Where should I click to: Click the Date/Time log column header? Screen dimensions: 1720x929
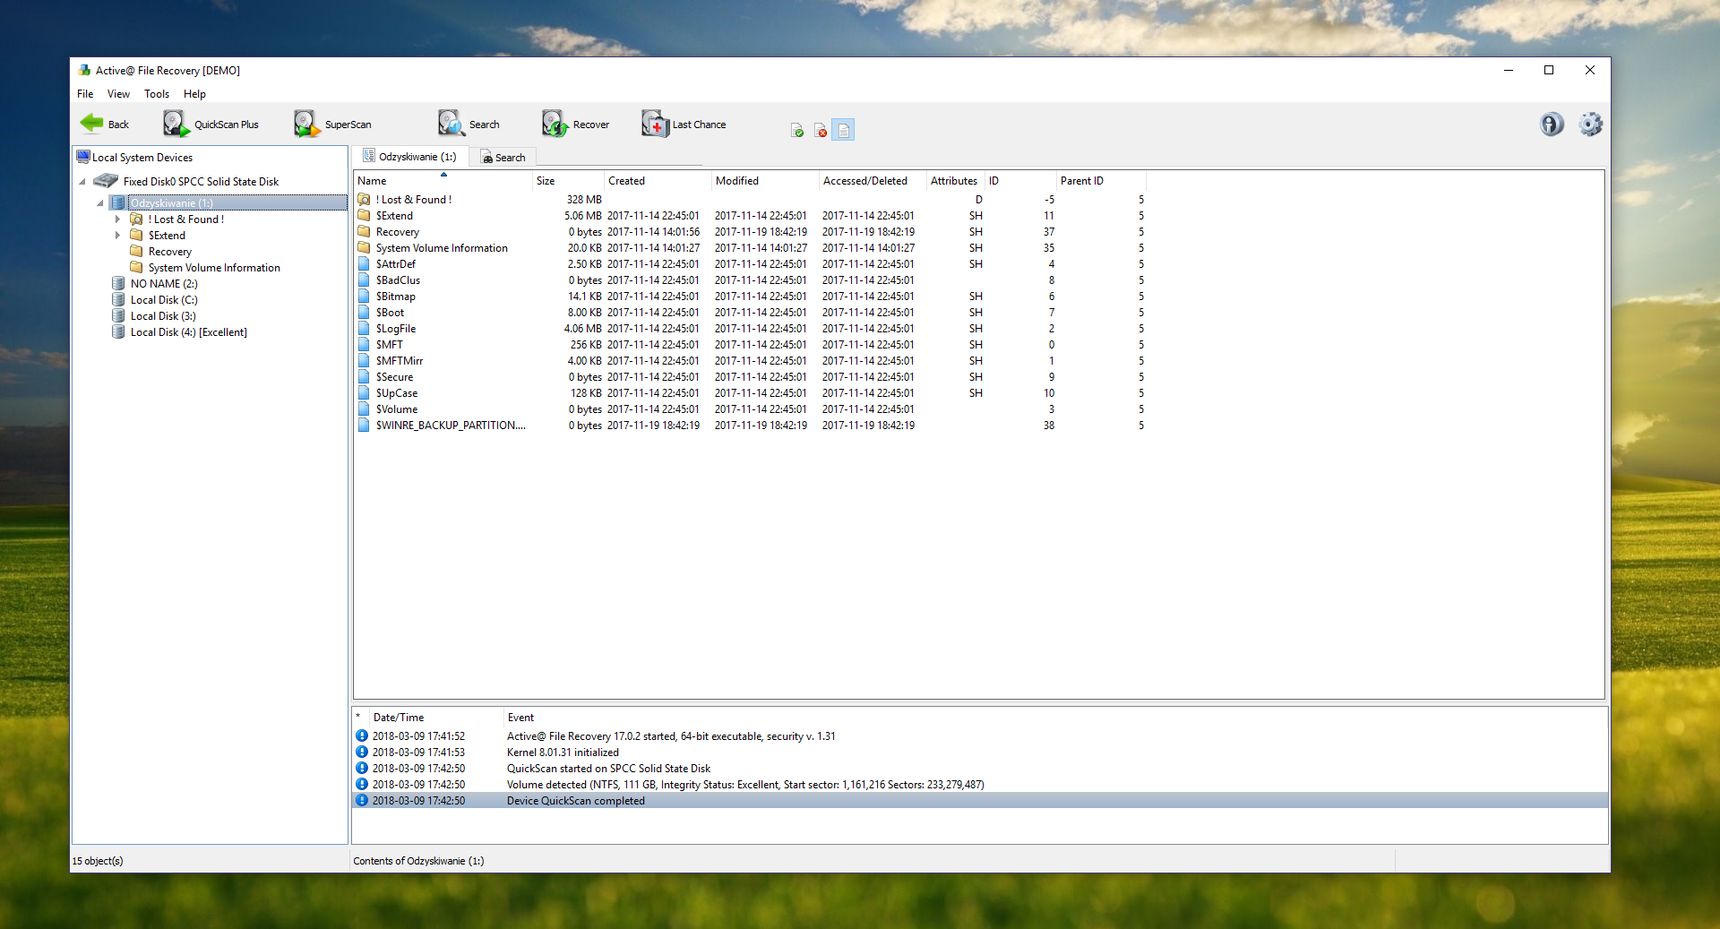tap(436, 717)
